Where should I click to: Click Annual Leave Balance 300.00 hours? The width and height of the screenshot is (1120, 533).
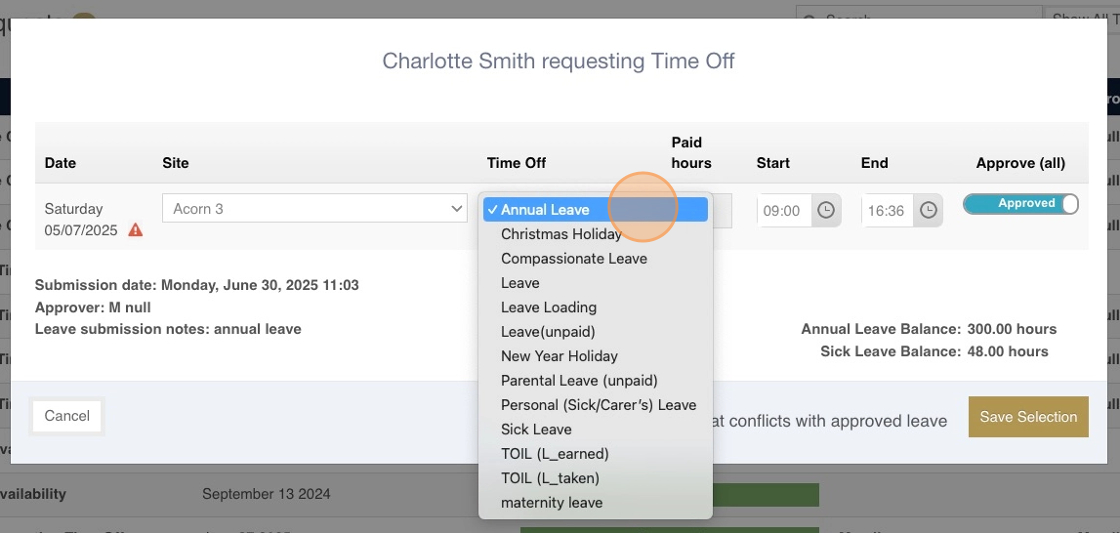(x=929, y=329)
